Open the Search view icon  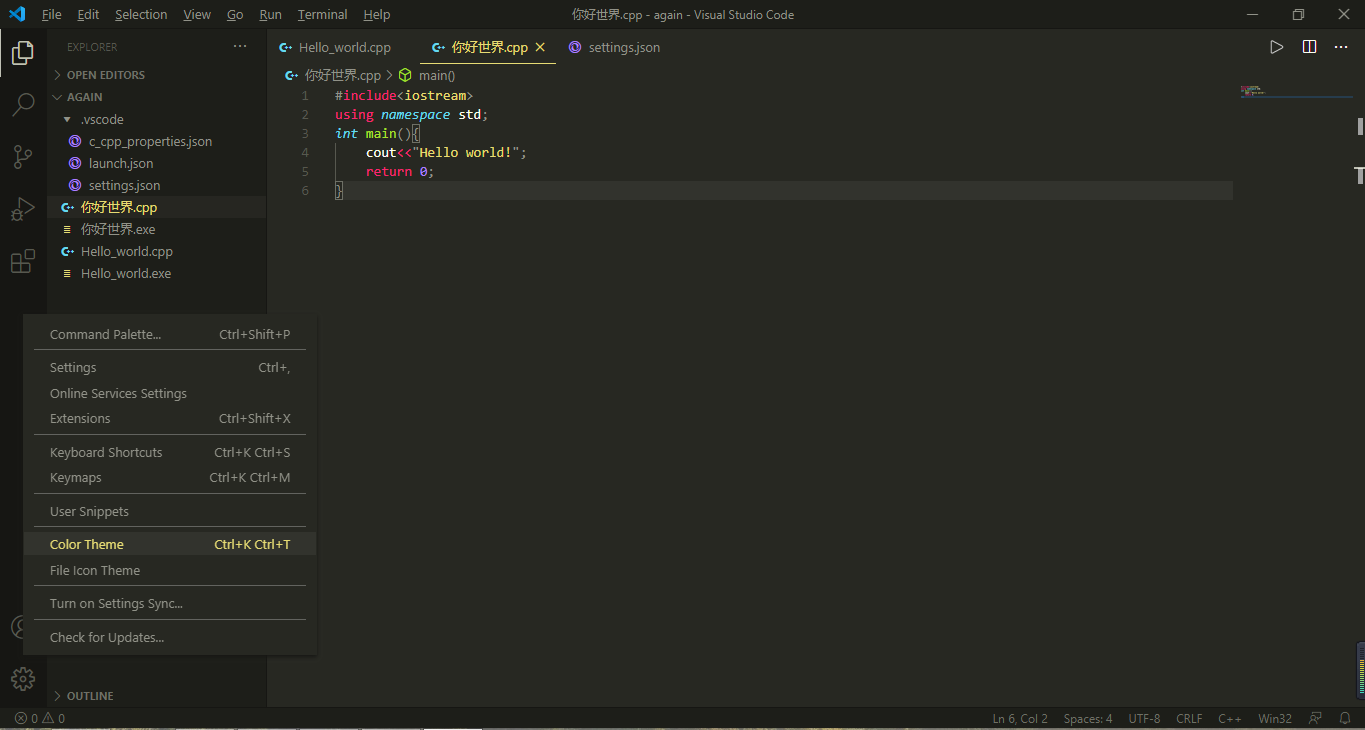23,104
